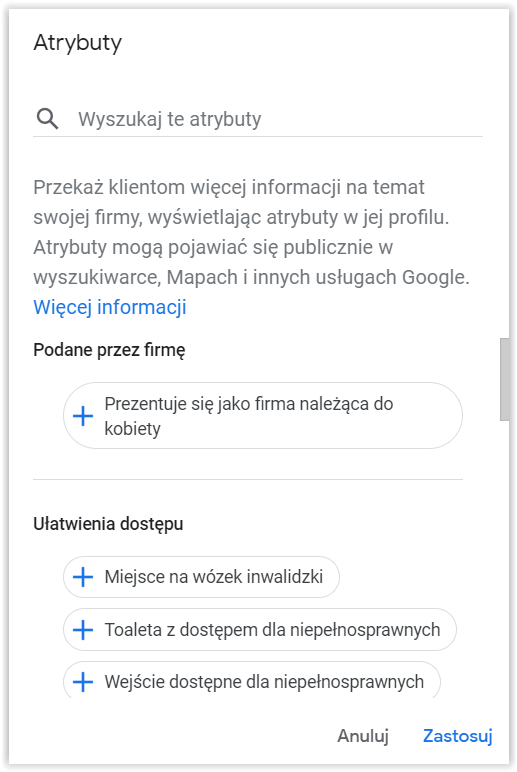517x772 pixels.
Task: Click the plus icon for 'Toaleta z dostępem'
Action: click(x=83, y=630)
